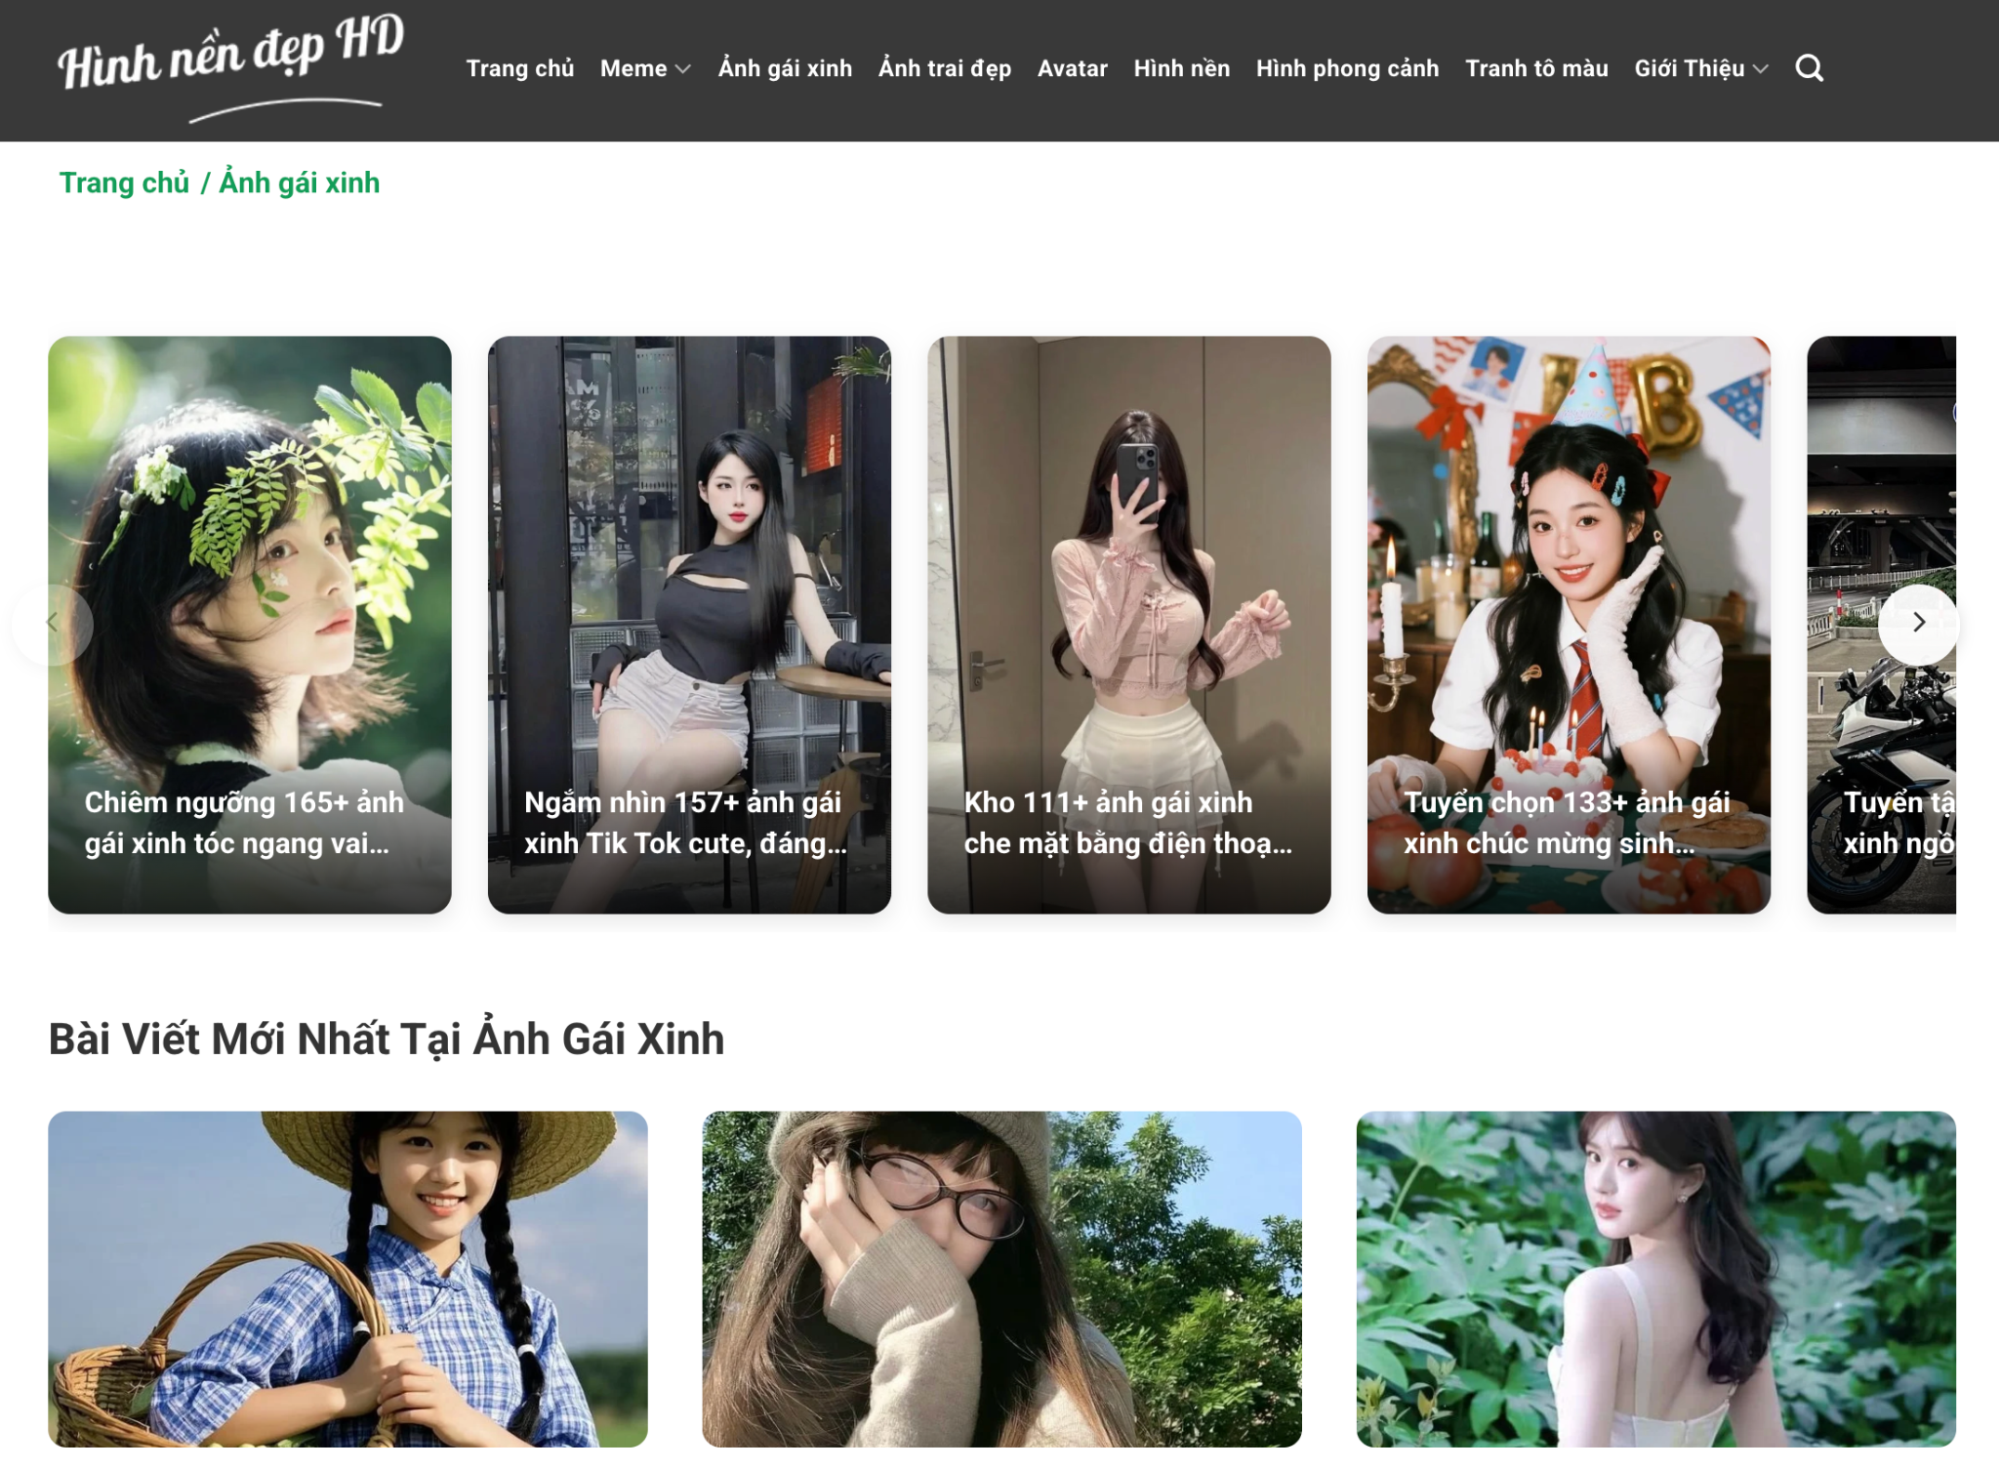
Task: Go to Avatar section
Action: 1072,69
